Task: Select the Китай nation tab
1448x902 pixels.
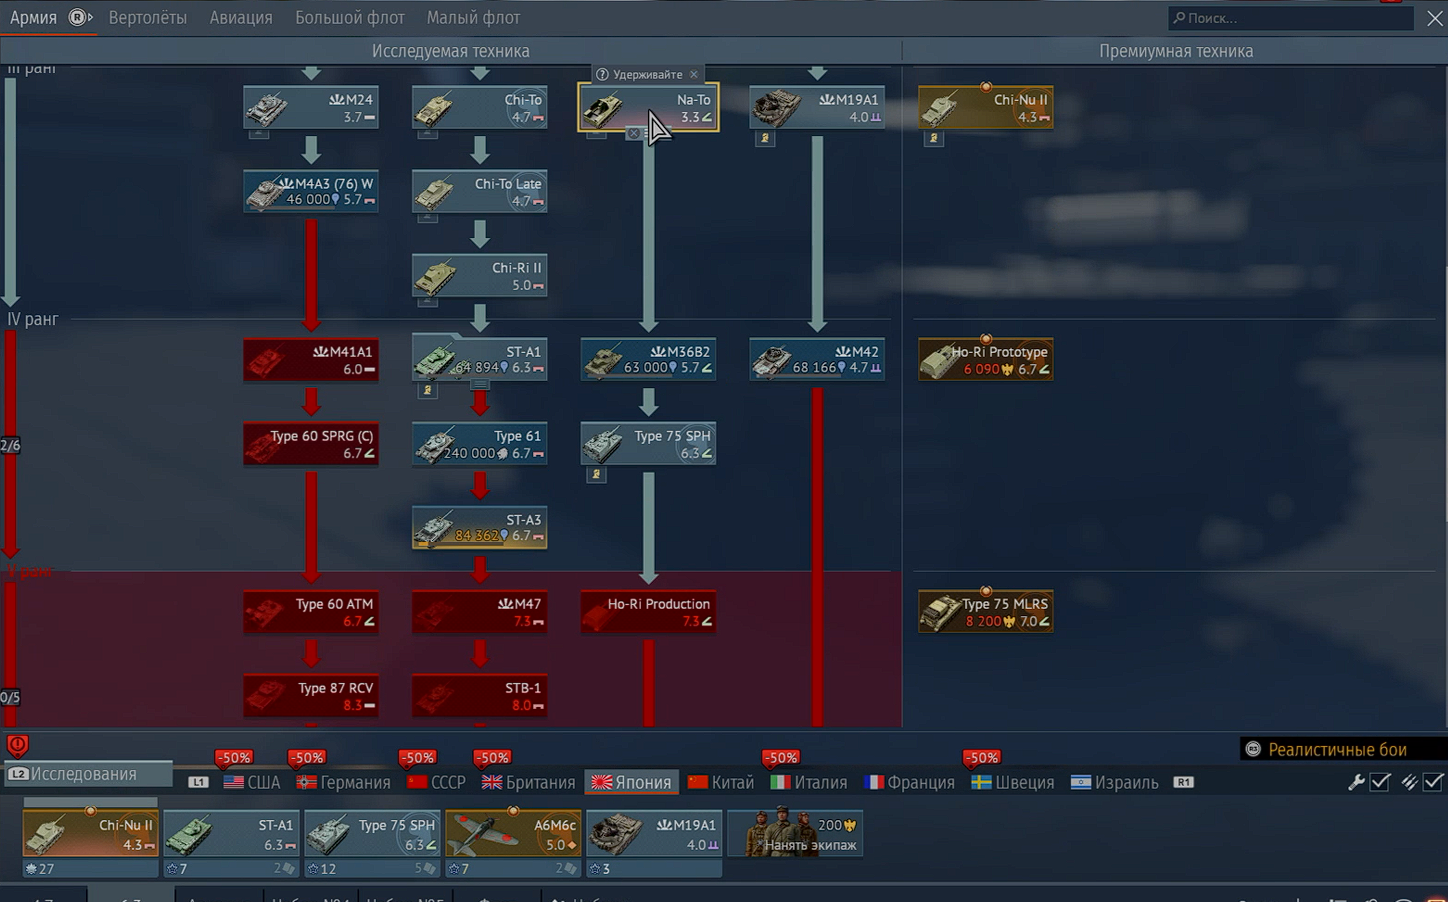Action: pyautogui.click(x=721, y=782)
